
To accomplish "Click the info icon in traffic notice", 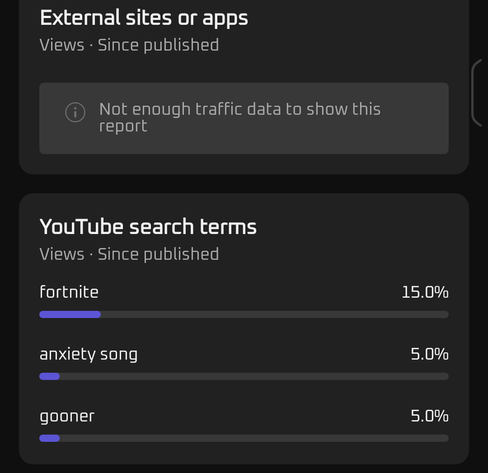I will coord(75,112).
